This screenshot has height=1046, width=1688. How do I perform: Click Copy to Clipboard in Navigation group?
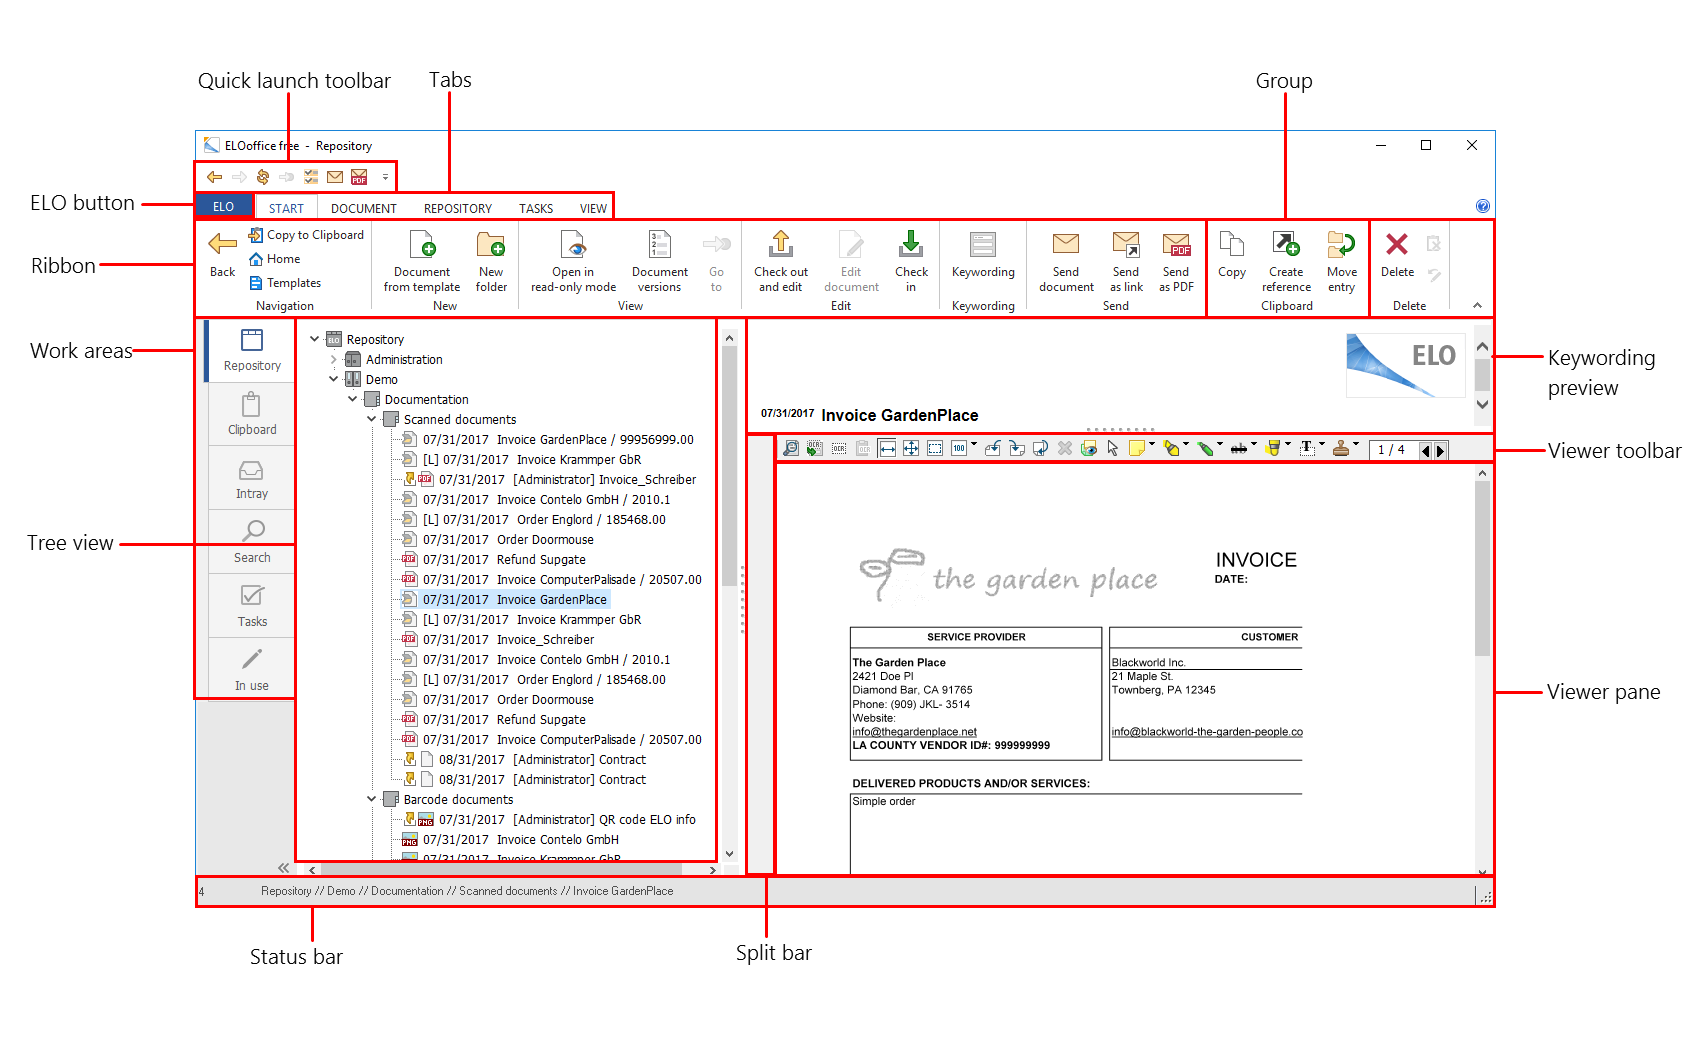[x=306, y=235]
